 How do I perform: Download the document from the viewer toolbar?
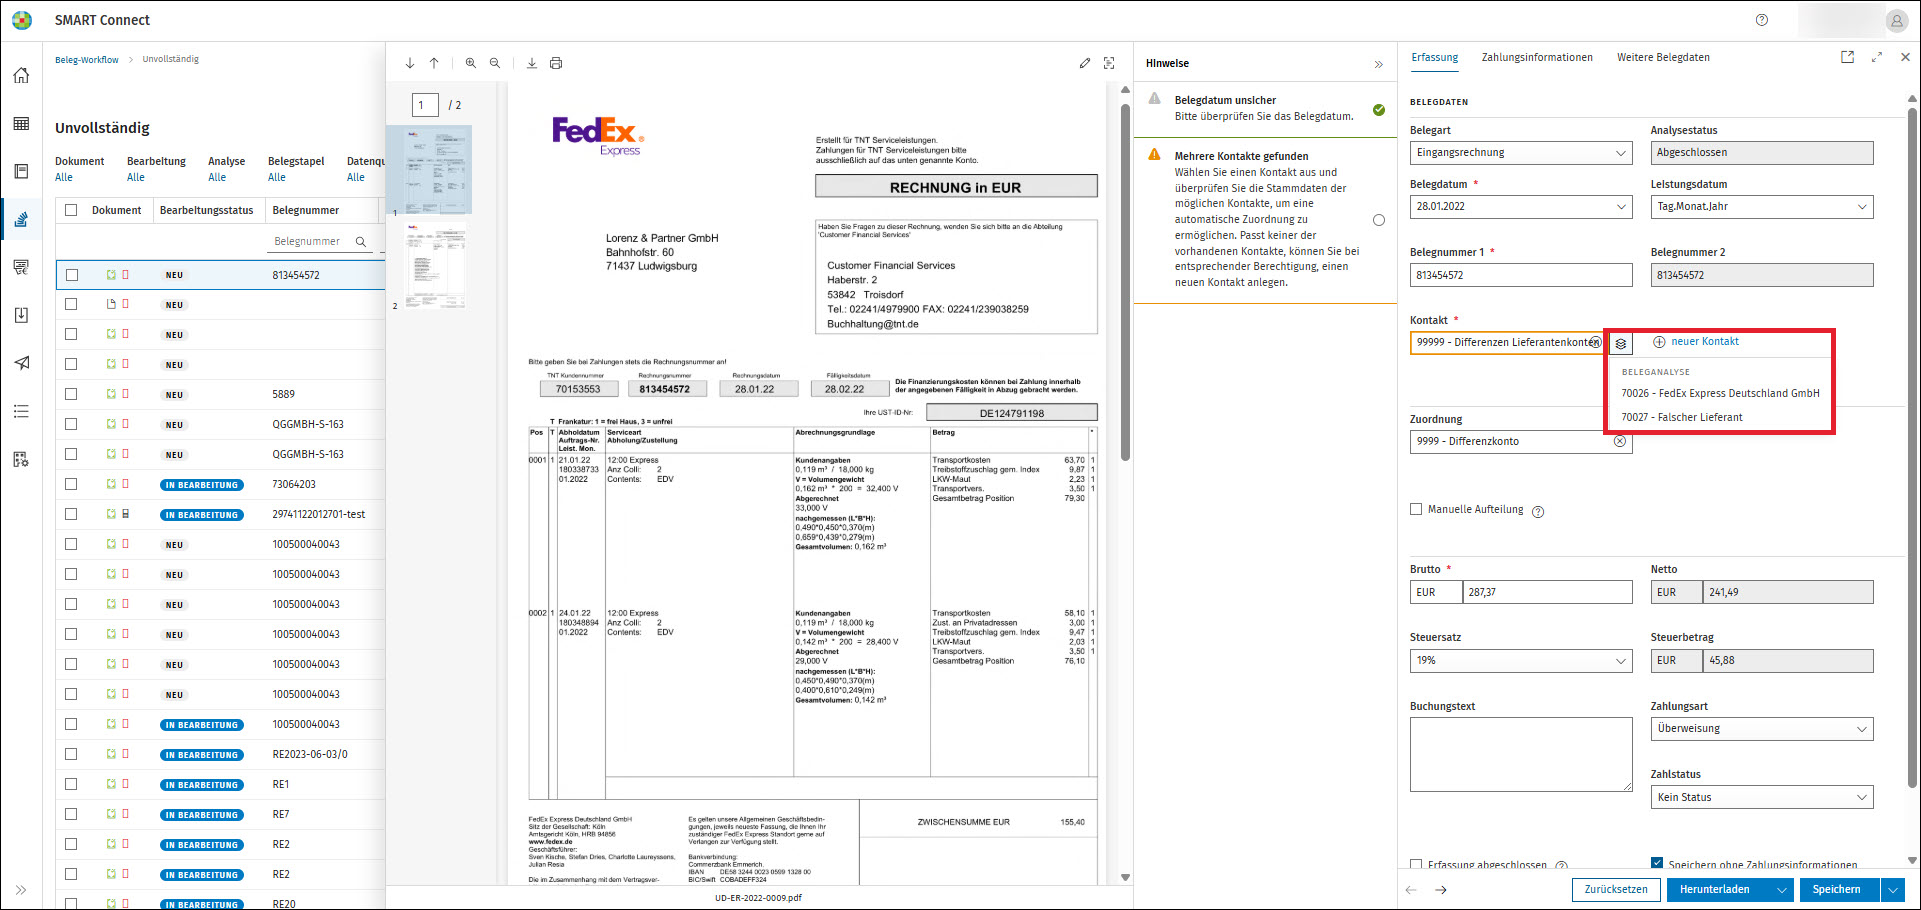click(x=532, y=63)
